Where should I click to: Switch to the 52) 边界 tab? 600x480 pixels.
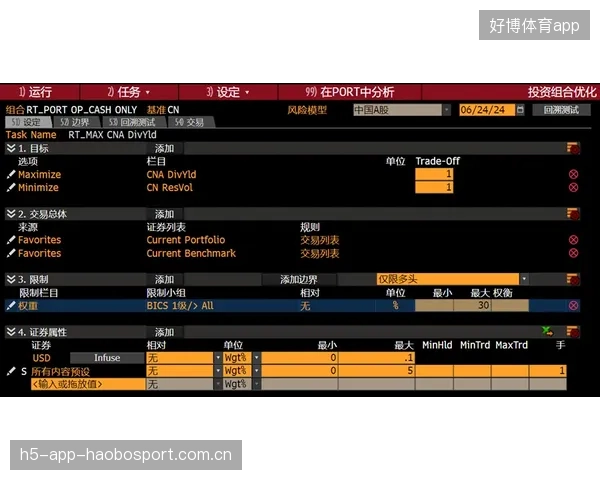(x=77, y=122)
